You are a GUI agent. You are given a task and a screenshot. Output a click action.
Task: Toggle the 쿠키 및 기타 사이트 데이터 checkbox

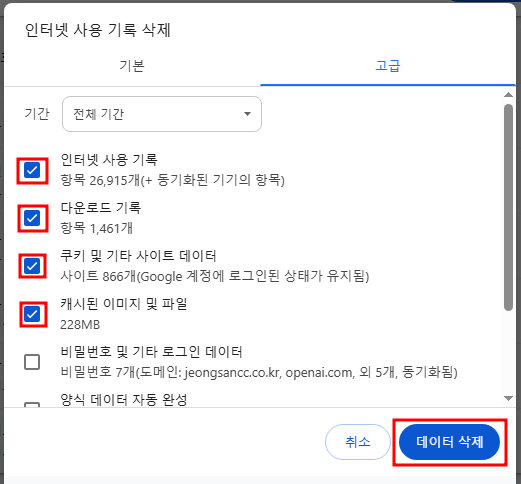pos(32,266)
